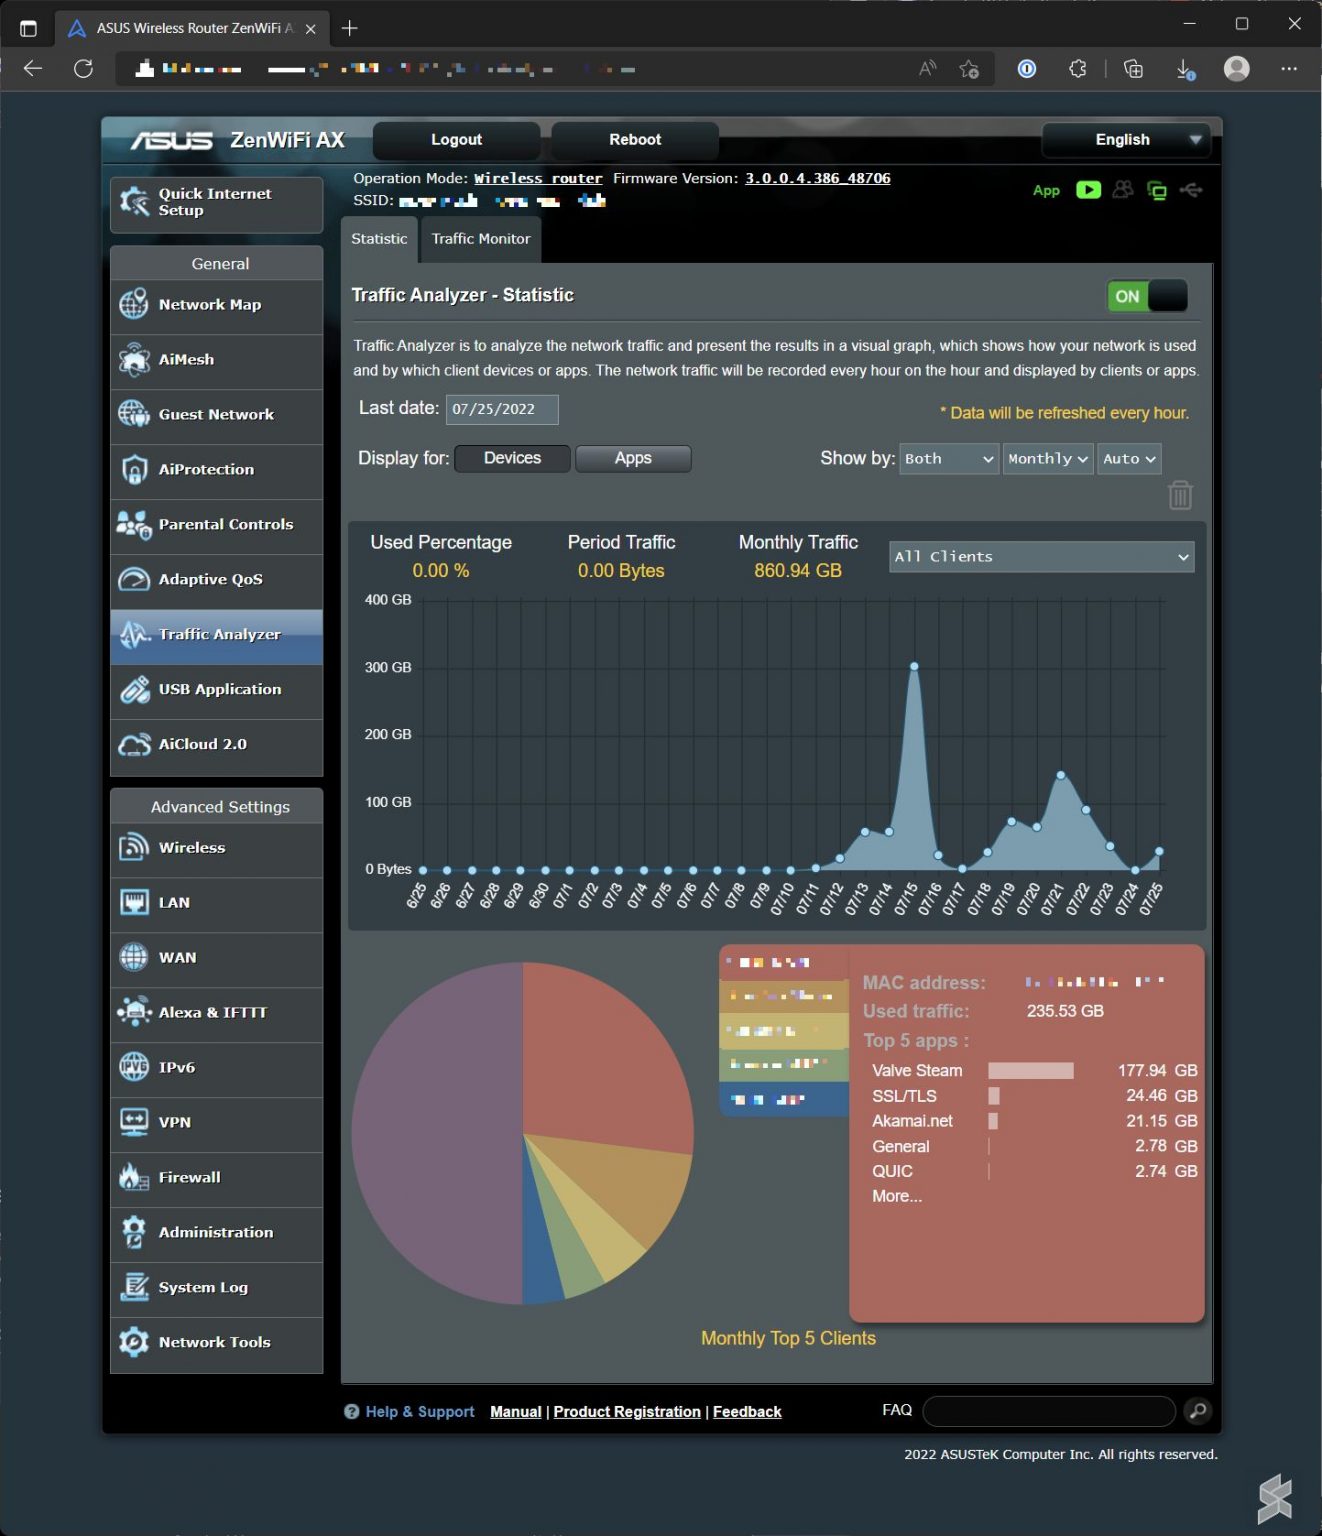Screen dimensions: 1322x1536
Task: Select the Statistic tab
Action: click(x=379, y=239)
